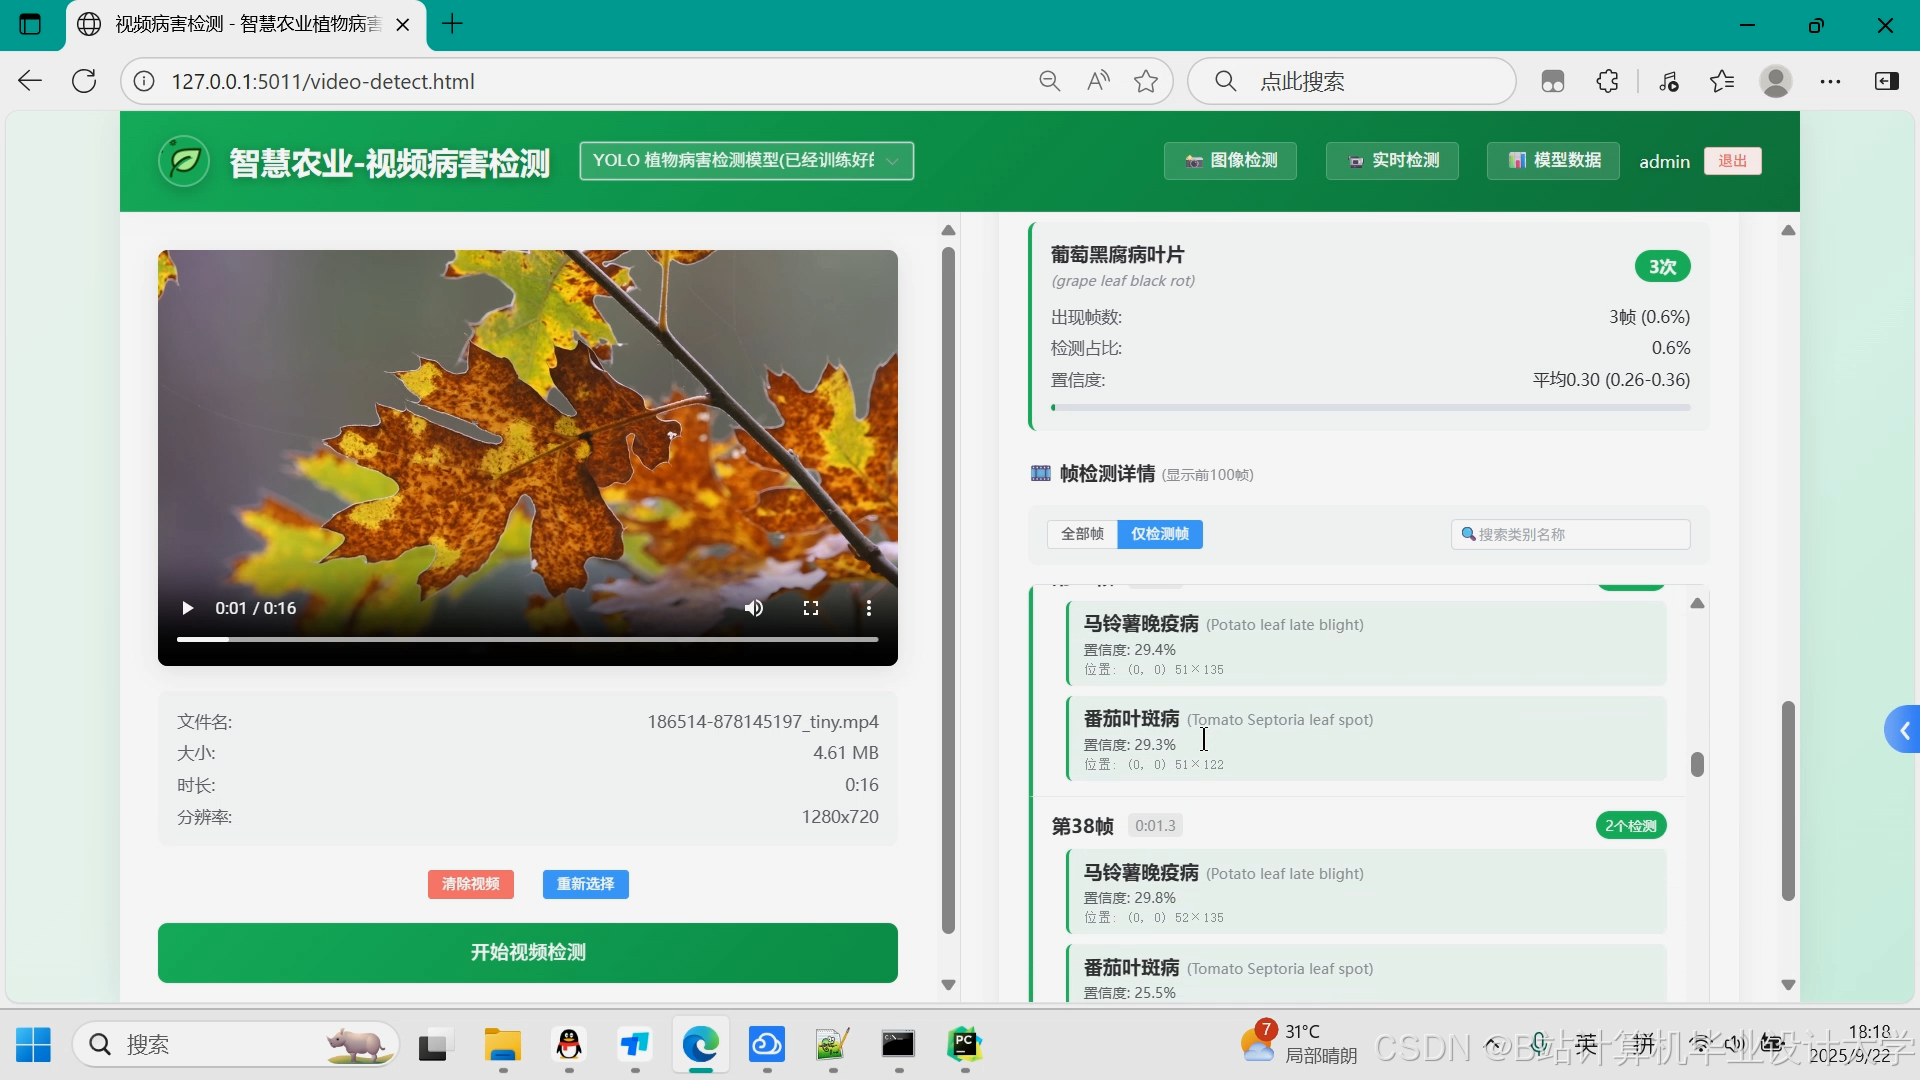Add page to favorites star icon
The width and height of the screenshot is (1920, 1080).
tap(1146, 82)
